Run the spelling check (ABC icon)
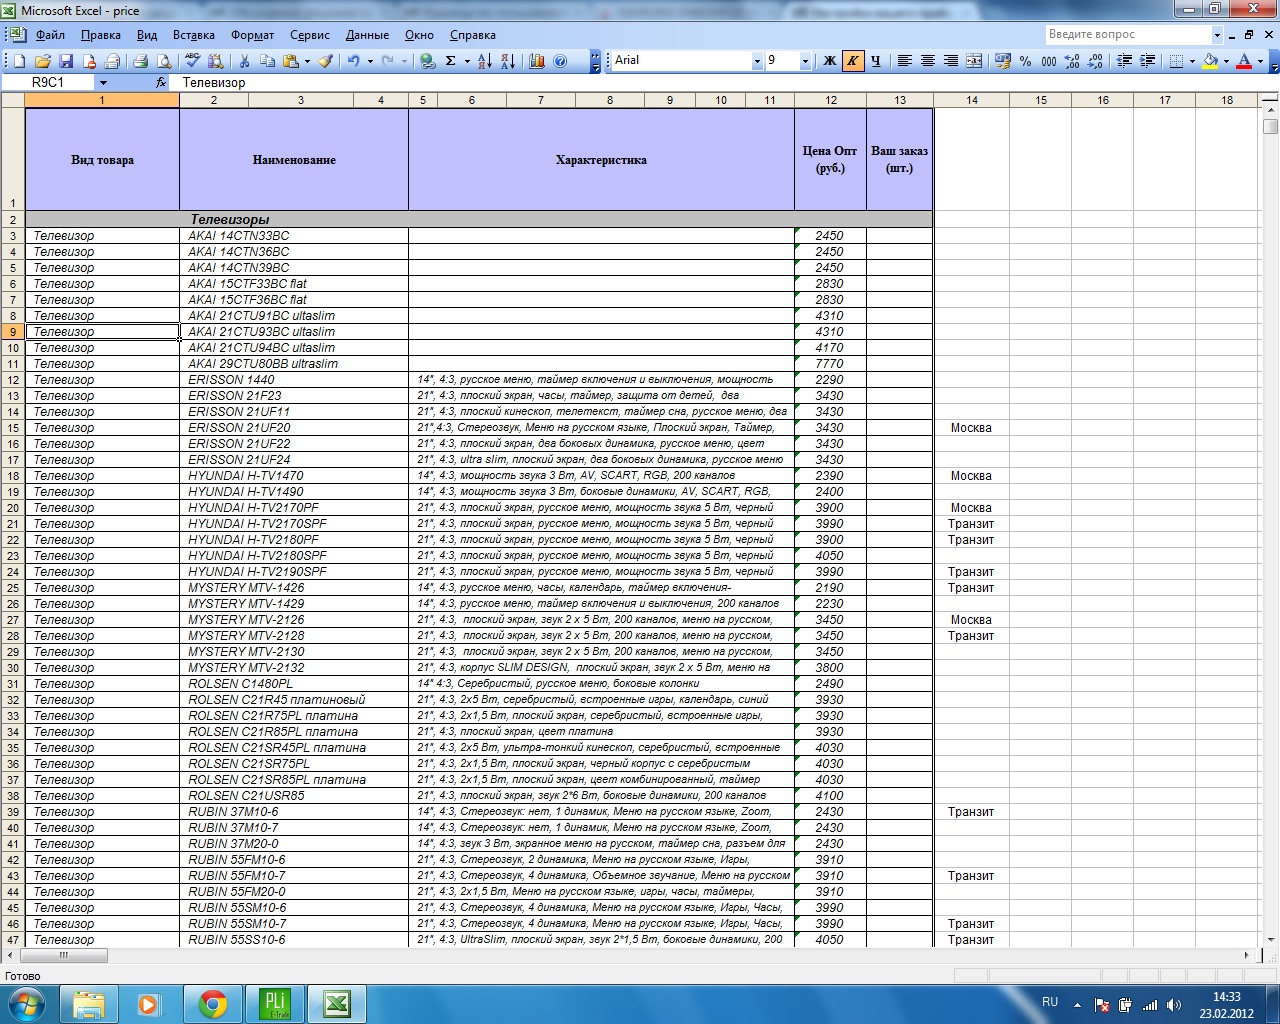1280x1024 pixels. coord(193,61)
